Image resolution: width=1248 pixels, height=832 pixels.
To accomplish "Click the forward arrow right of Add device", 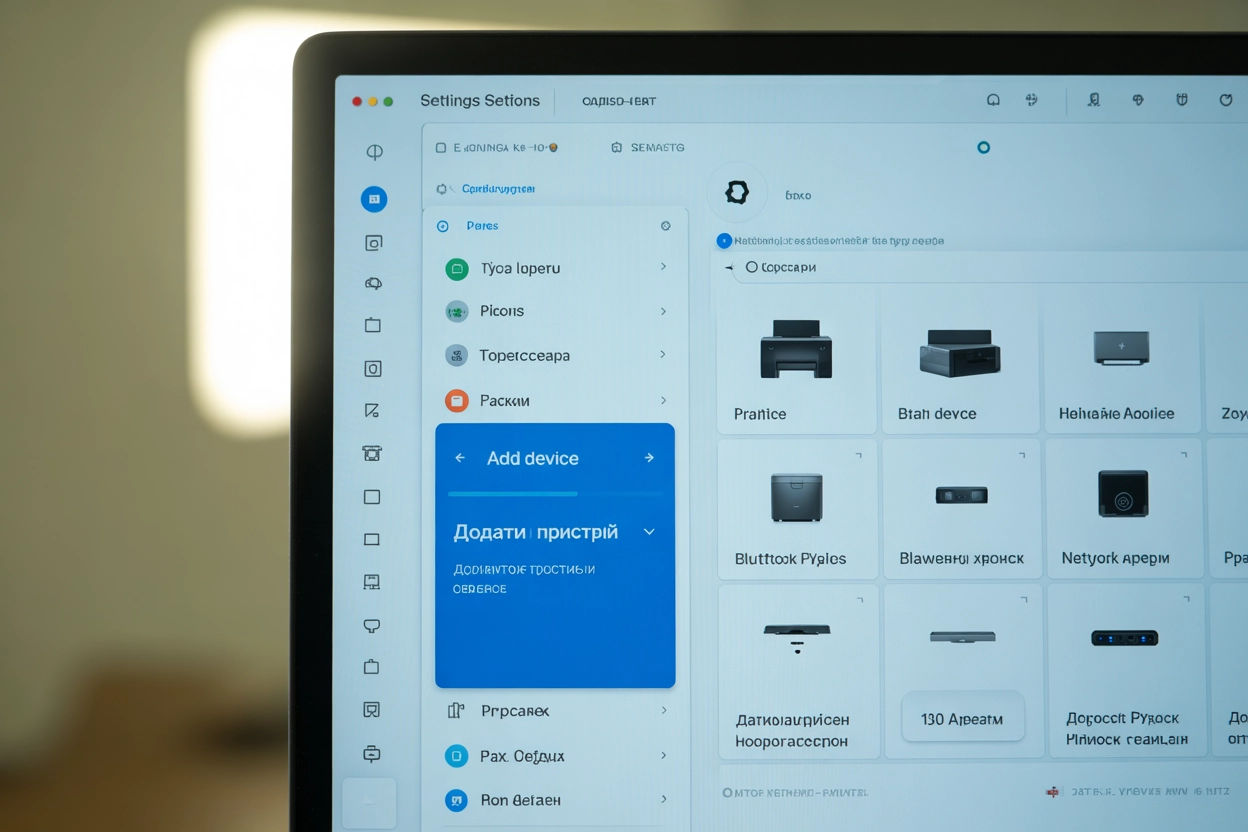I will coord(649,458).
